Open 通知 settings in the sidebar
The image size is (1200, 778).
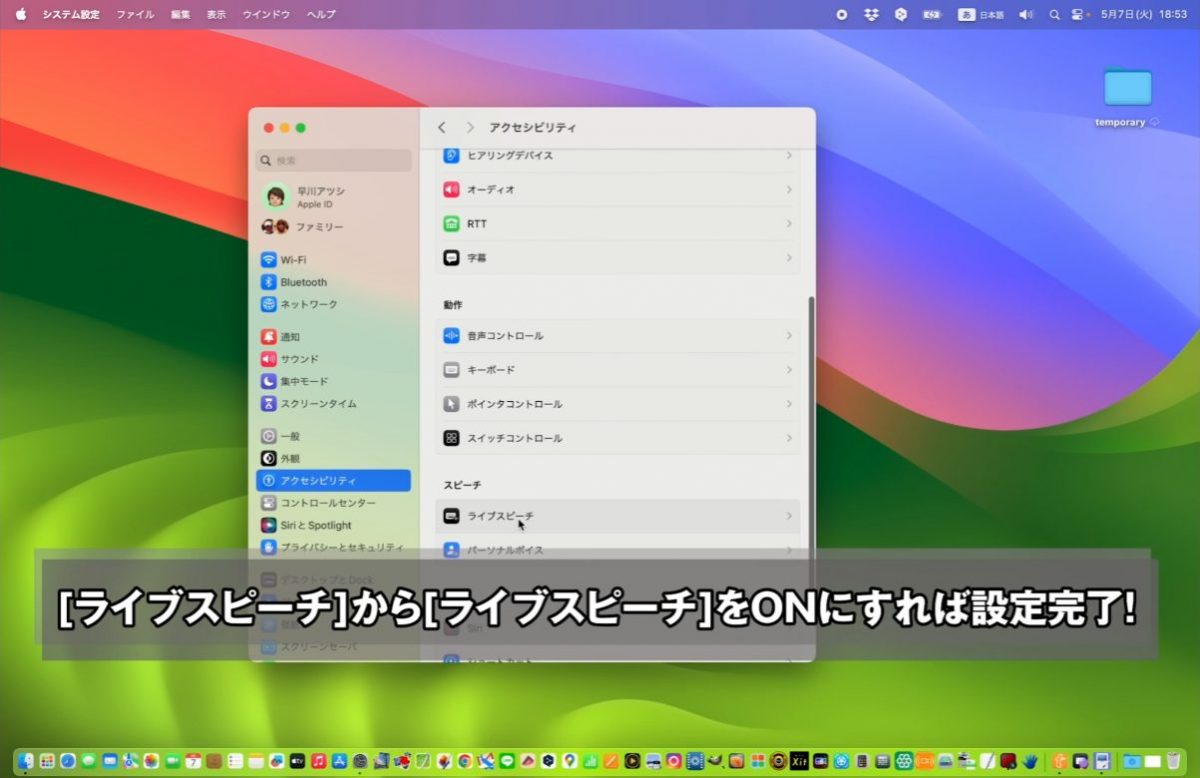coord(333,337)
